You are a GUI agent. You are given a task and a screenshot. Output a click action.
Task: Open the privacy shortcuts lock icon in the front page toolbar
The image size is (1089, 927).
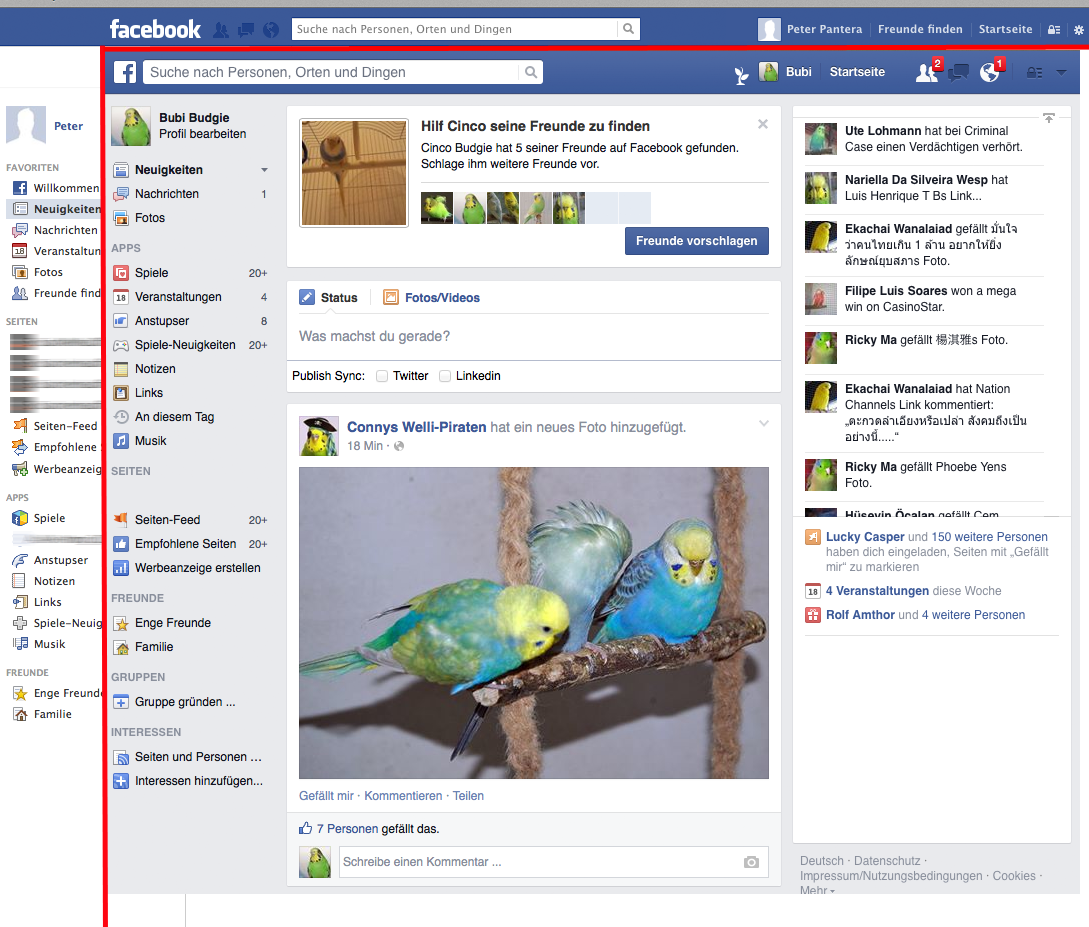pyautogui.click(x=1034, y=73)
